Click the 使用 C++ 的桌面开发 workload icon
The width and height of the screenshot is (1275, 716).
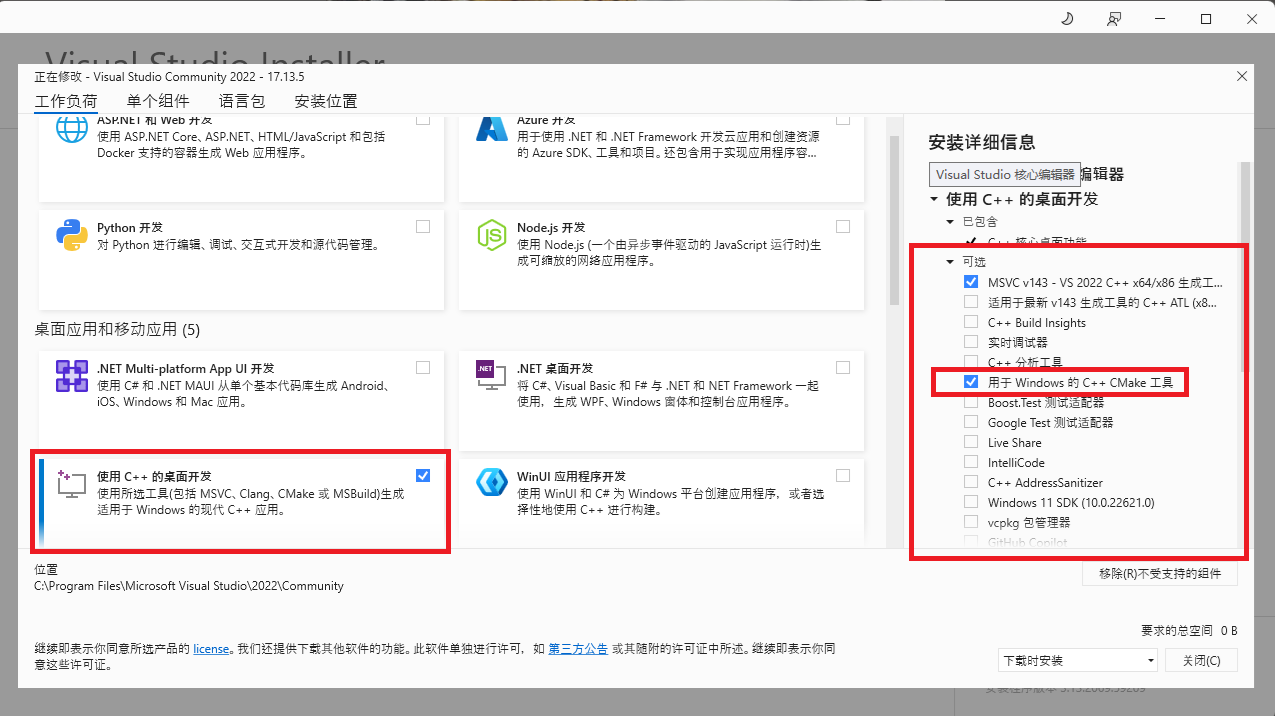pyautogui.click(x=72, y=485)
